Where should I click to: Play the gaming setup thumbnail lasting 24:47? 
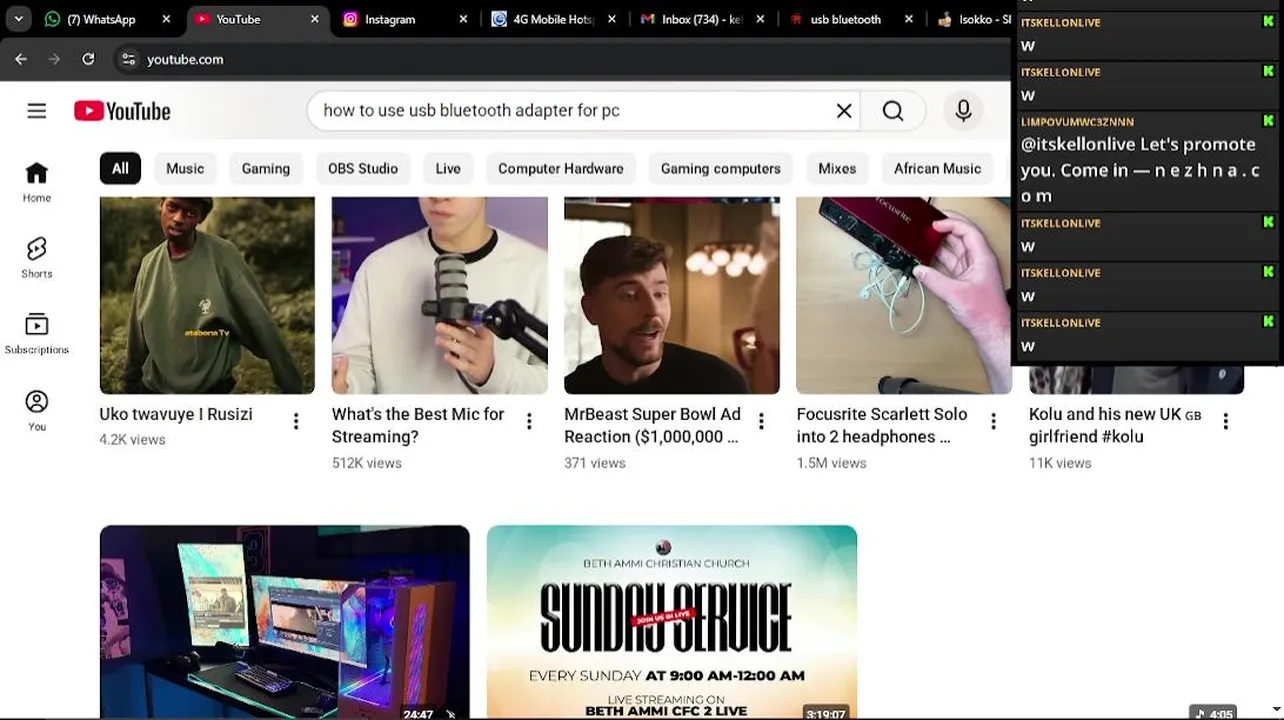click(285, 622)
